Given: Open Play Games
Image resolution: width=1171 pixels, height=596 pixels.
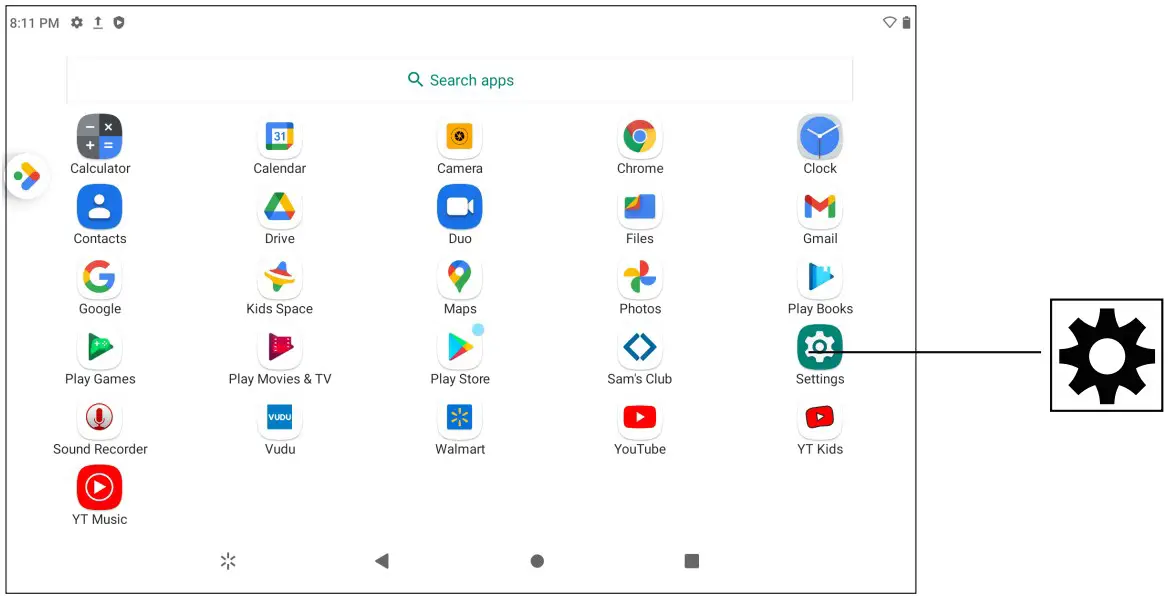Looking at the screenshot, I should 99,348.
